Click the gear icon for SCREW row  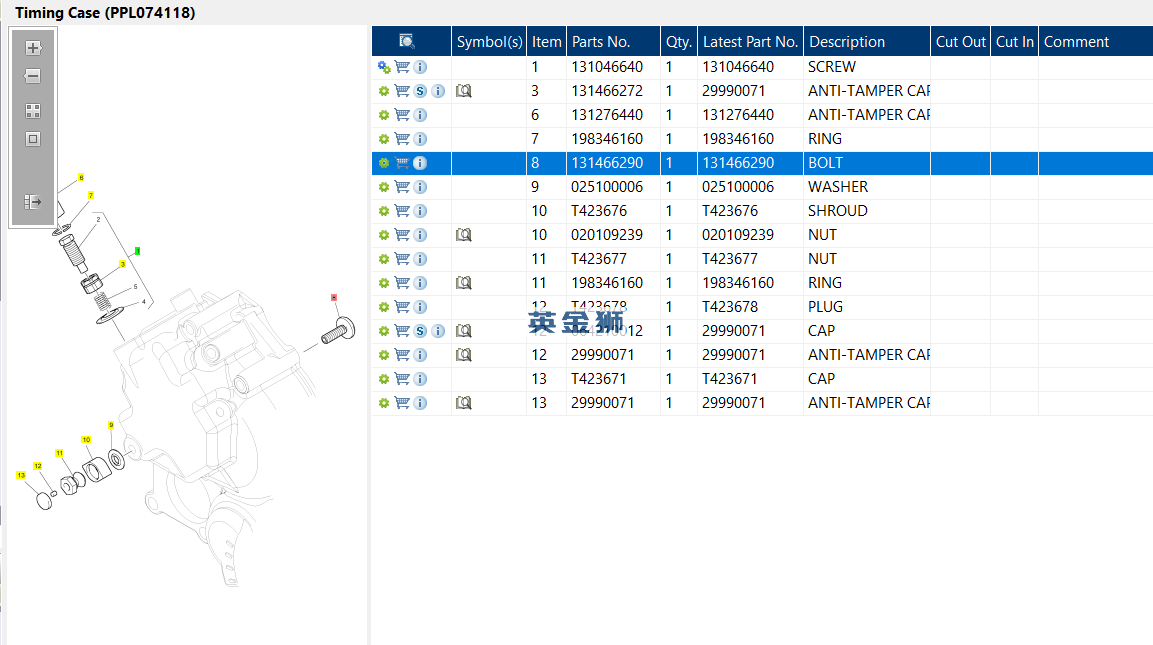click(384, 67)
